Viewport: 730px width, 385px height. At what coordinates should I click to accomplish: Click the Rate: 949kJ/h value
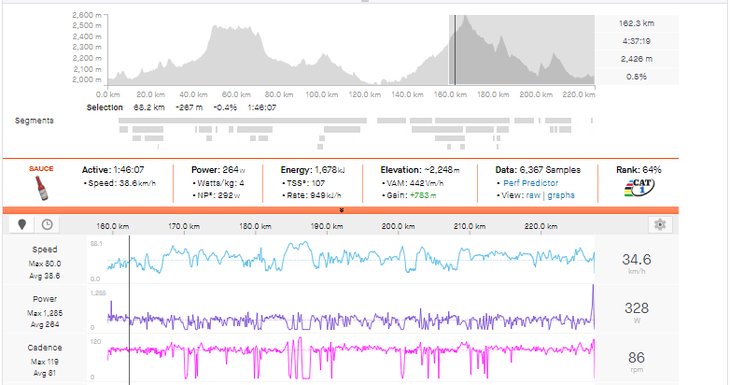[314, 196]
